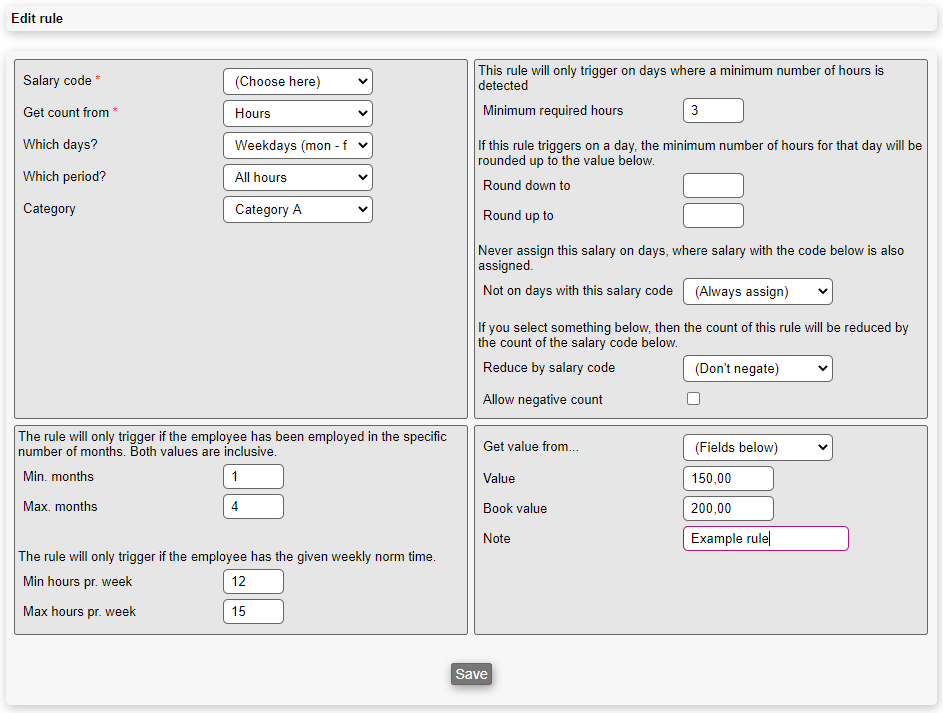Focus the Min hours pr. week field
This screenshot has width=943, height=713.
click(x=253, y=582)
